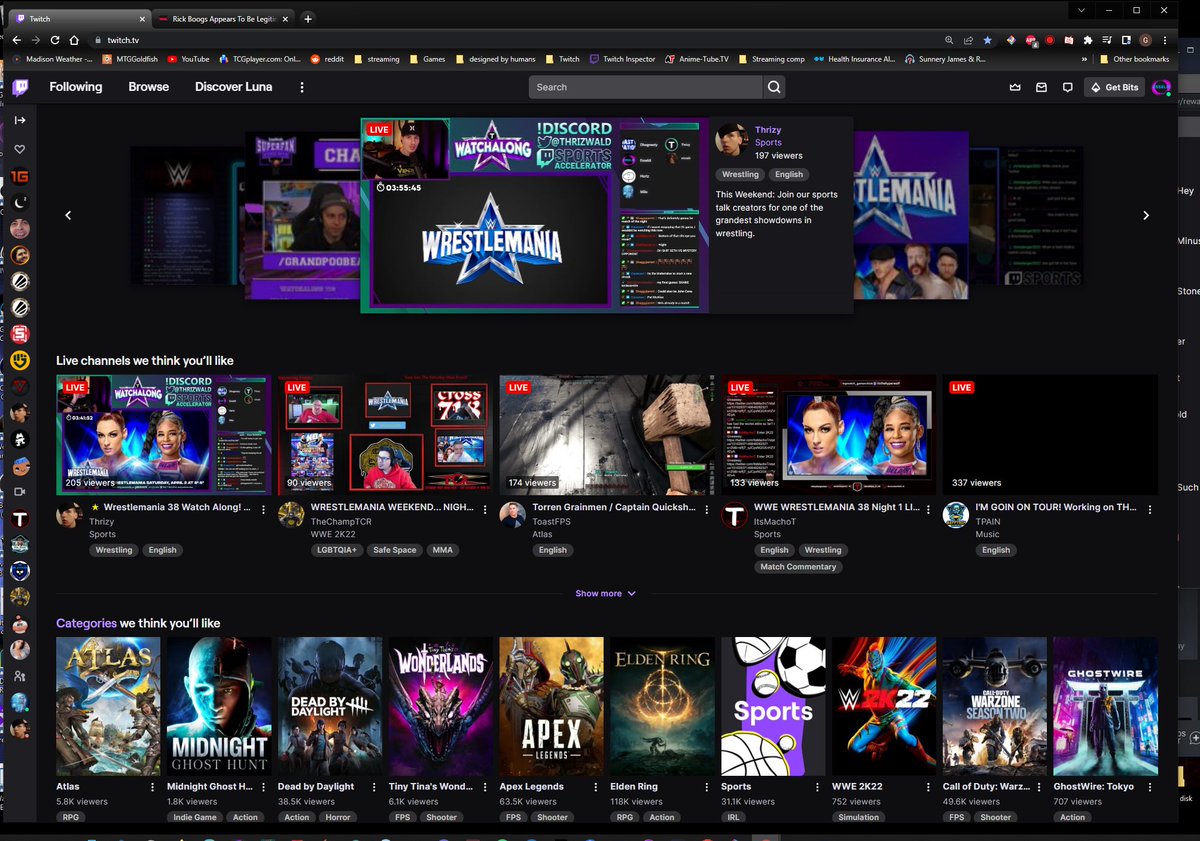1200x841 pixels.
Task: Reload the twitch.tv page
Action: point(56,40)
